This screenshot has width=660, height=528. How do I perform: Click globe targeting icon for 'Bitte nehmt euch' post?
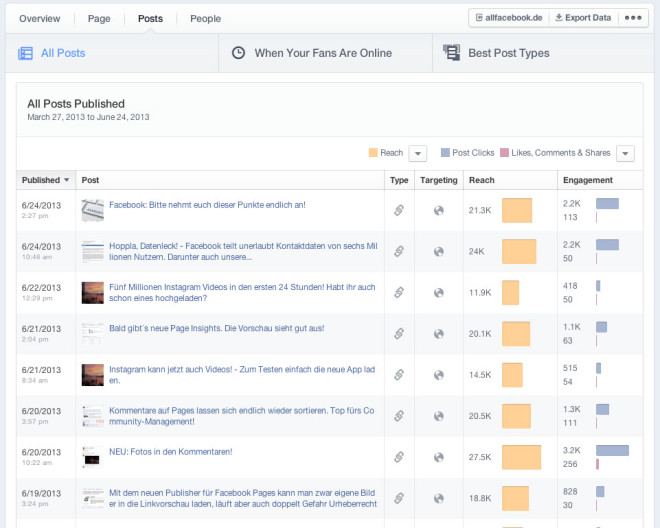pyautogui.click(x=439, y=210)
